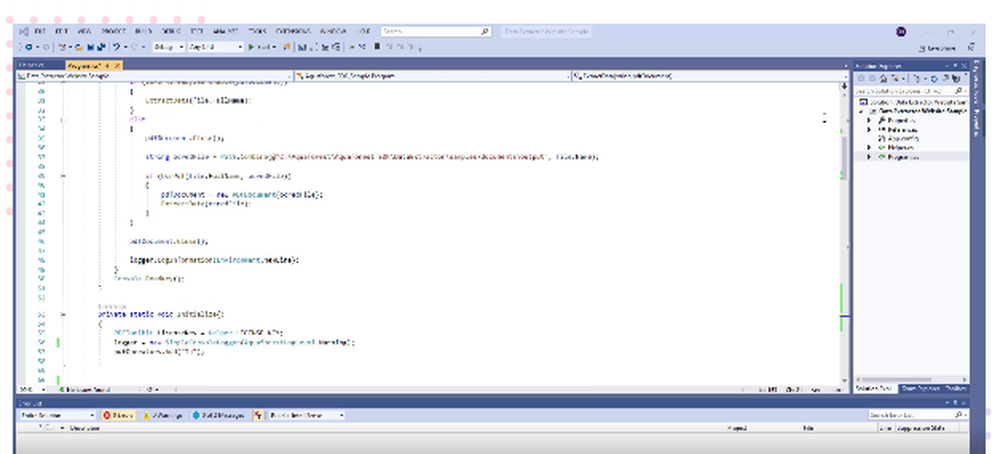Open the Window menu
The width and height of the screenshot is (1000, 454).
coord(332,31)
